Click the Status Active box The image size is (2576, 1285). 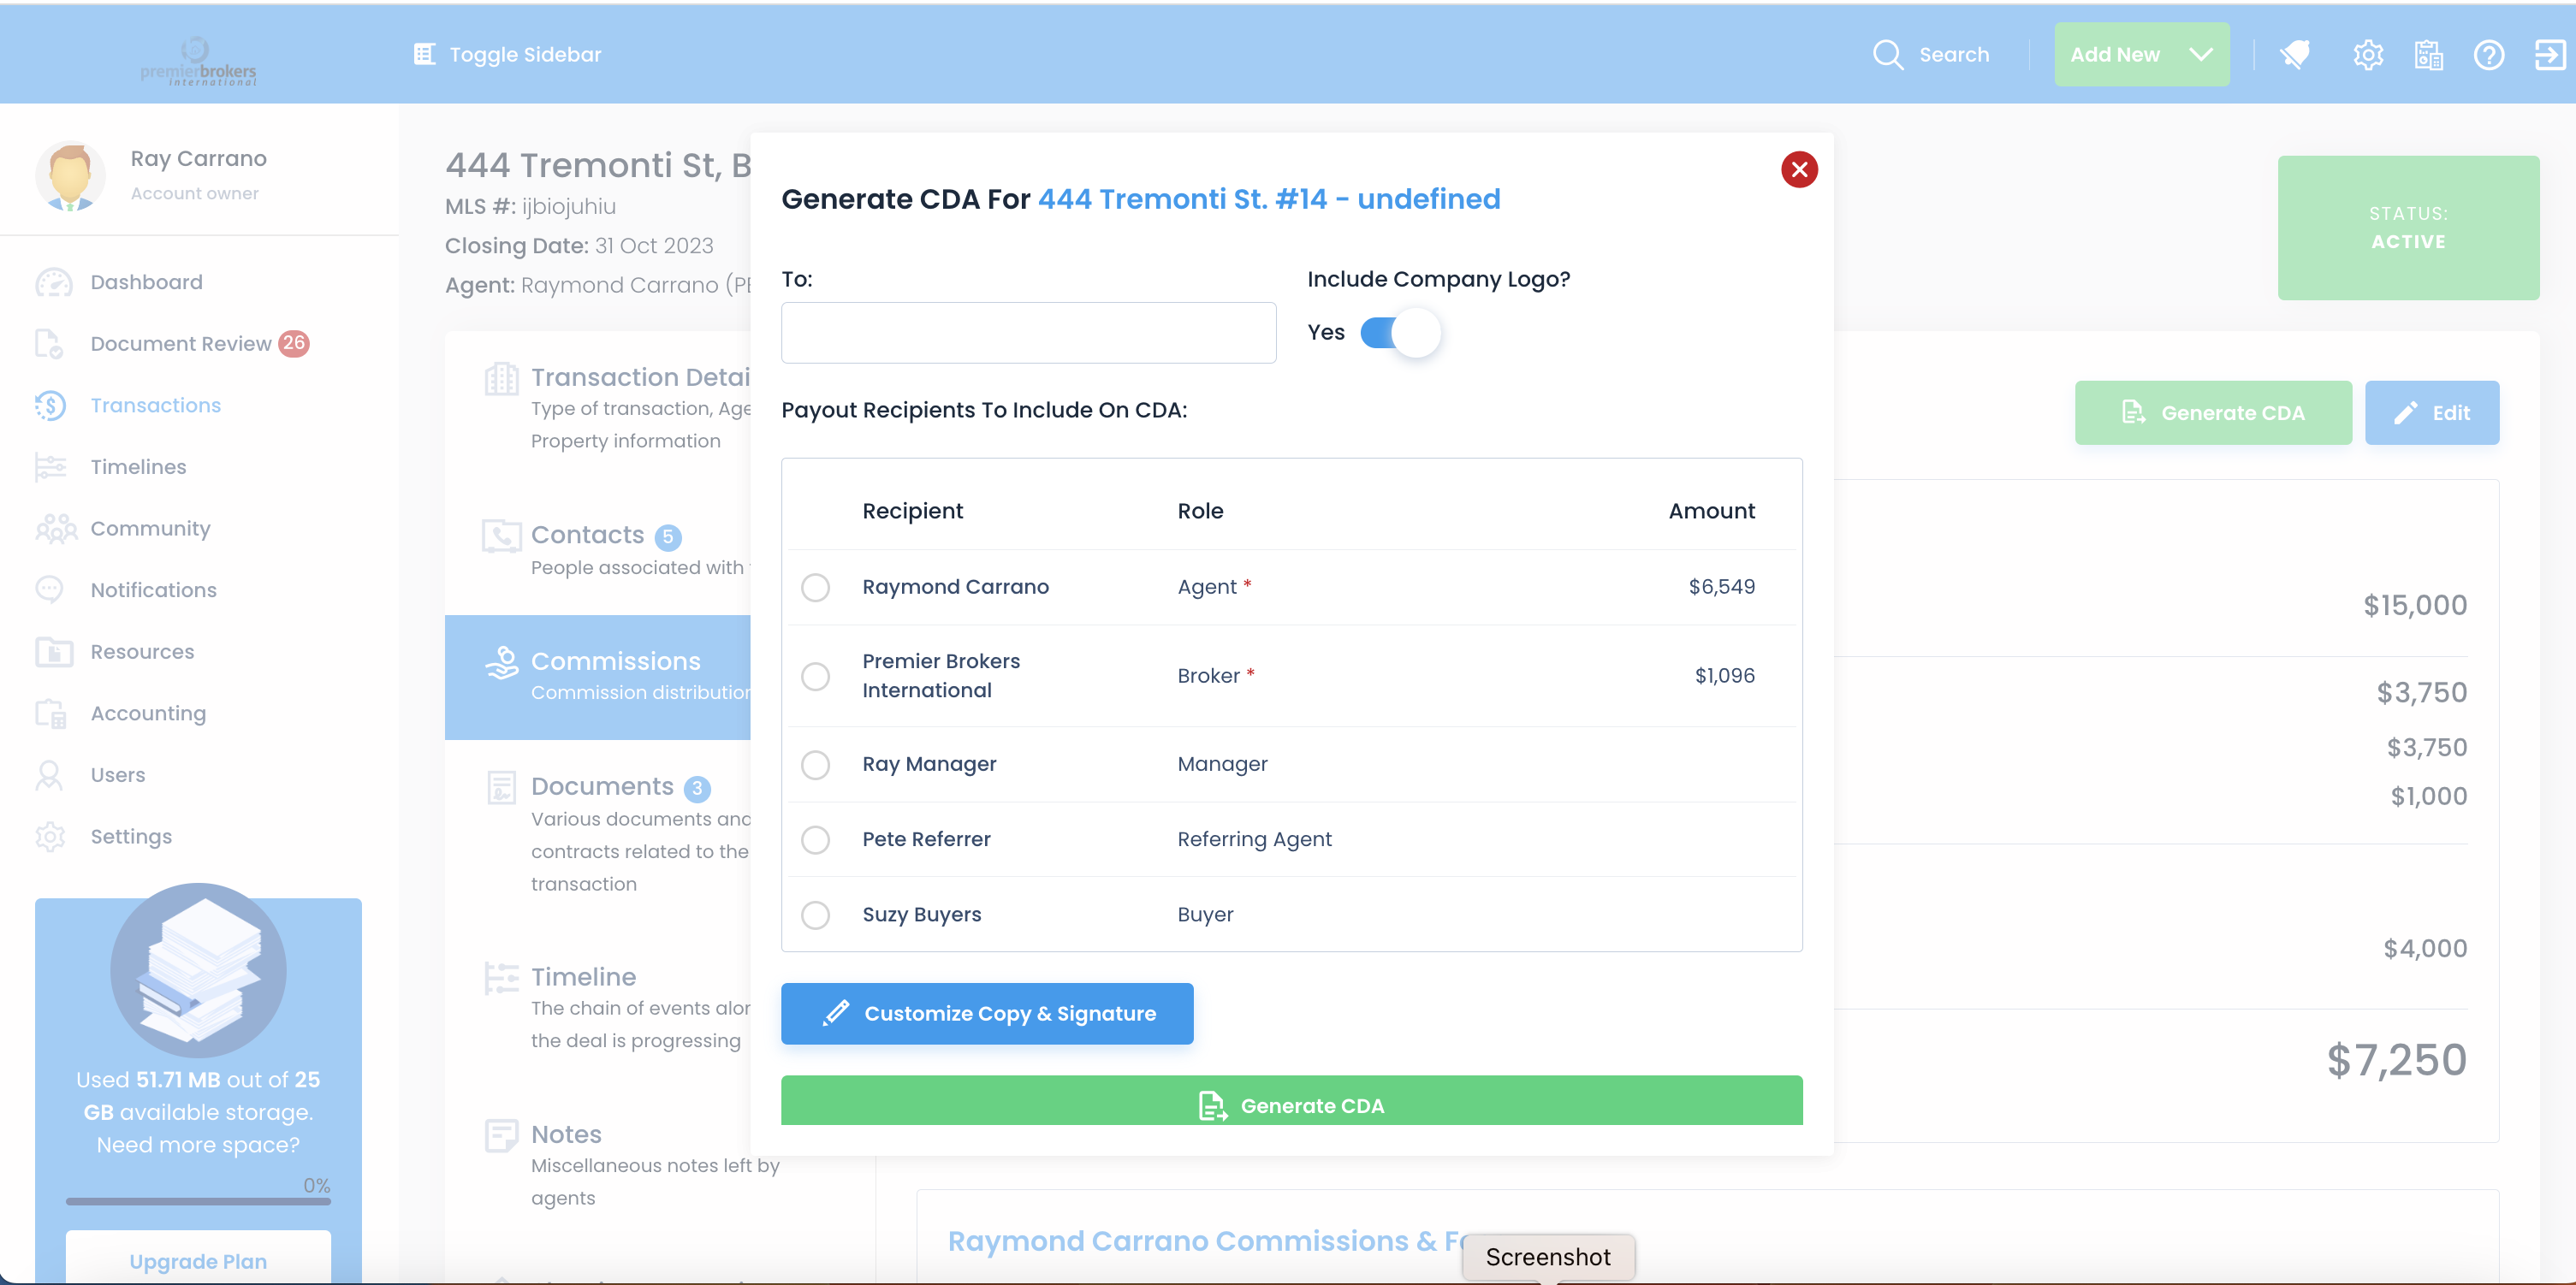pos(2408,228)
